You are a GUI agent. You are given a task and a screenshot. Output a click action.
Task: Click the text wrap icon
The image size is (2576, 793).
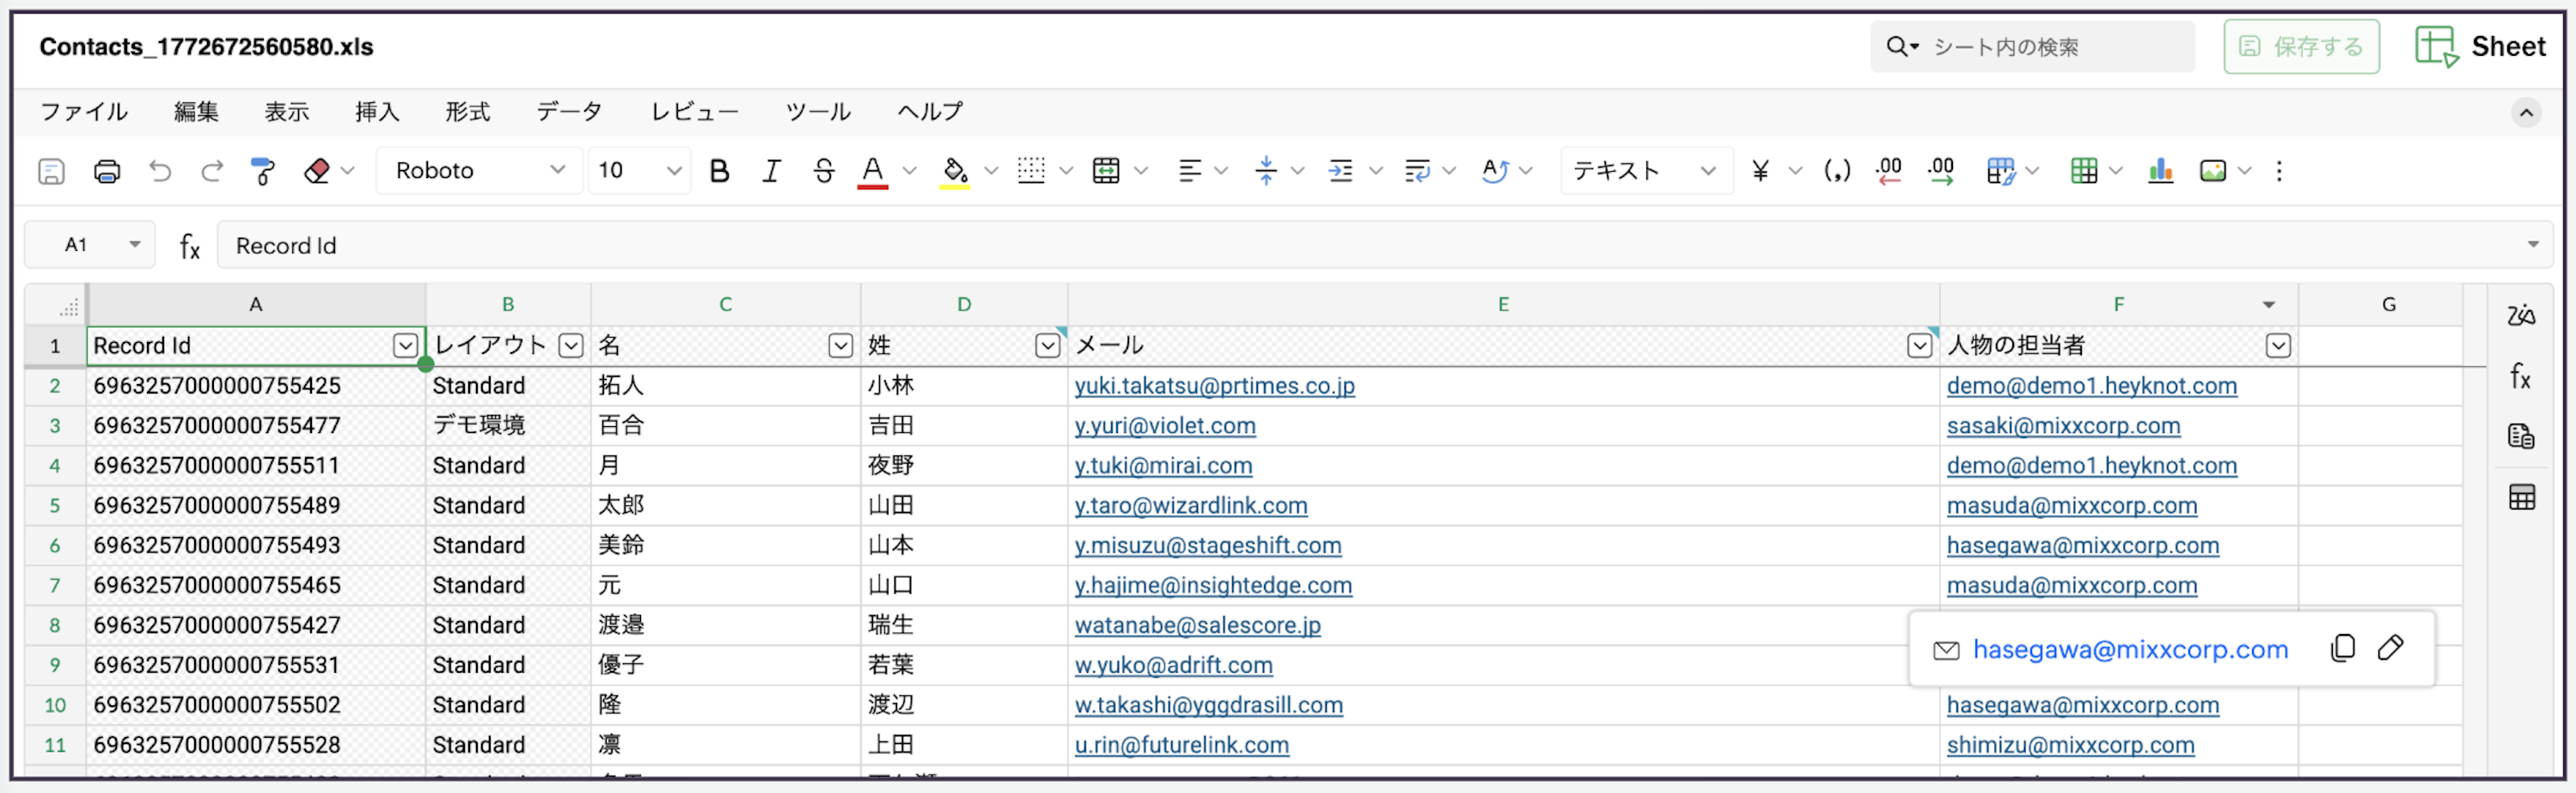(1417, 171)
